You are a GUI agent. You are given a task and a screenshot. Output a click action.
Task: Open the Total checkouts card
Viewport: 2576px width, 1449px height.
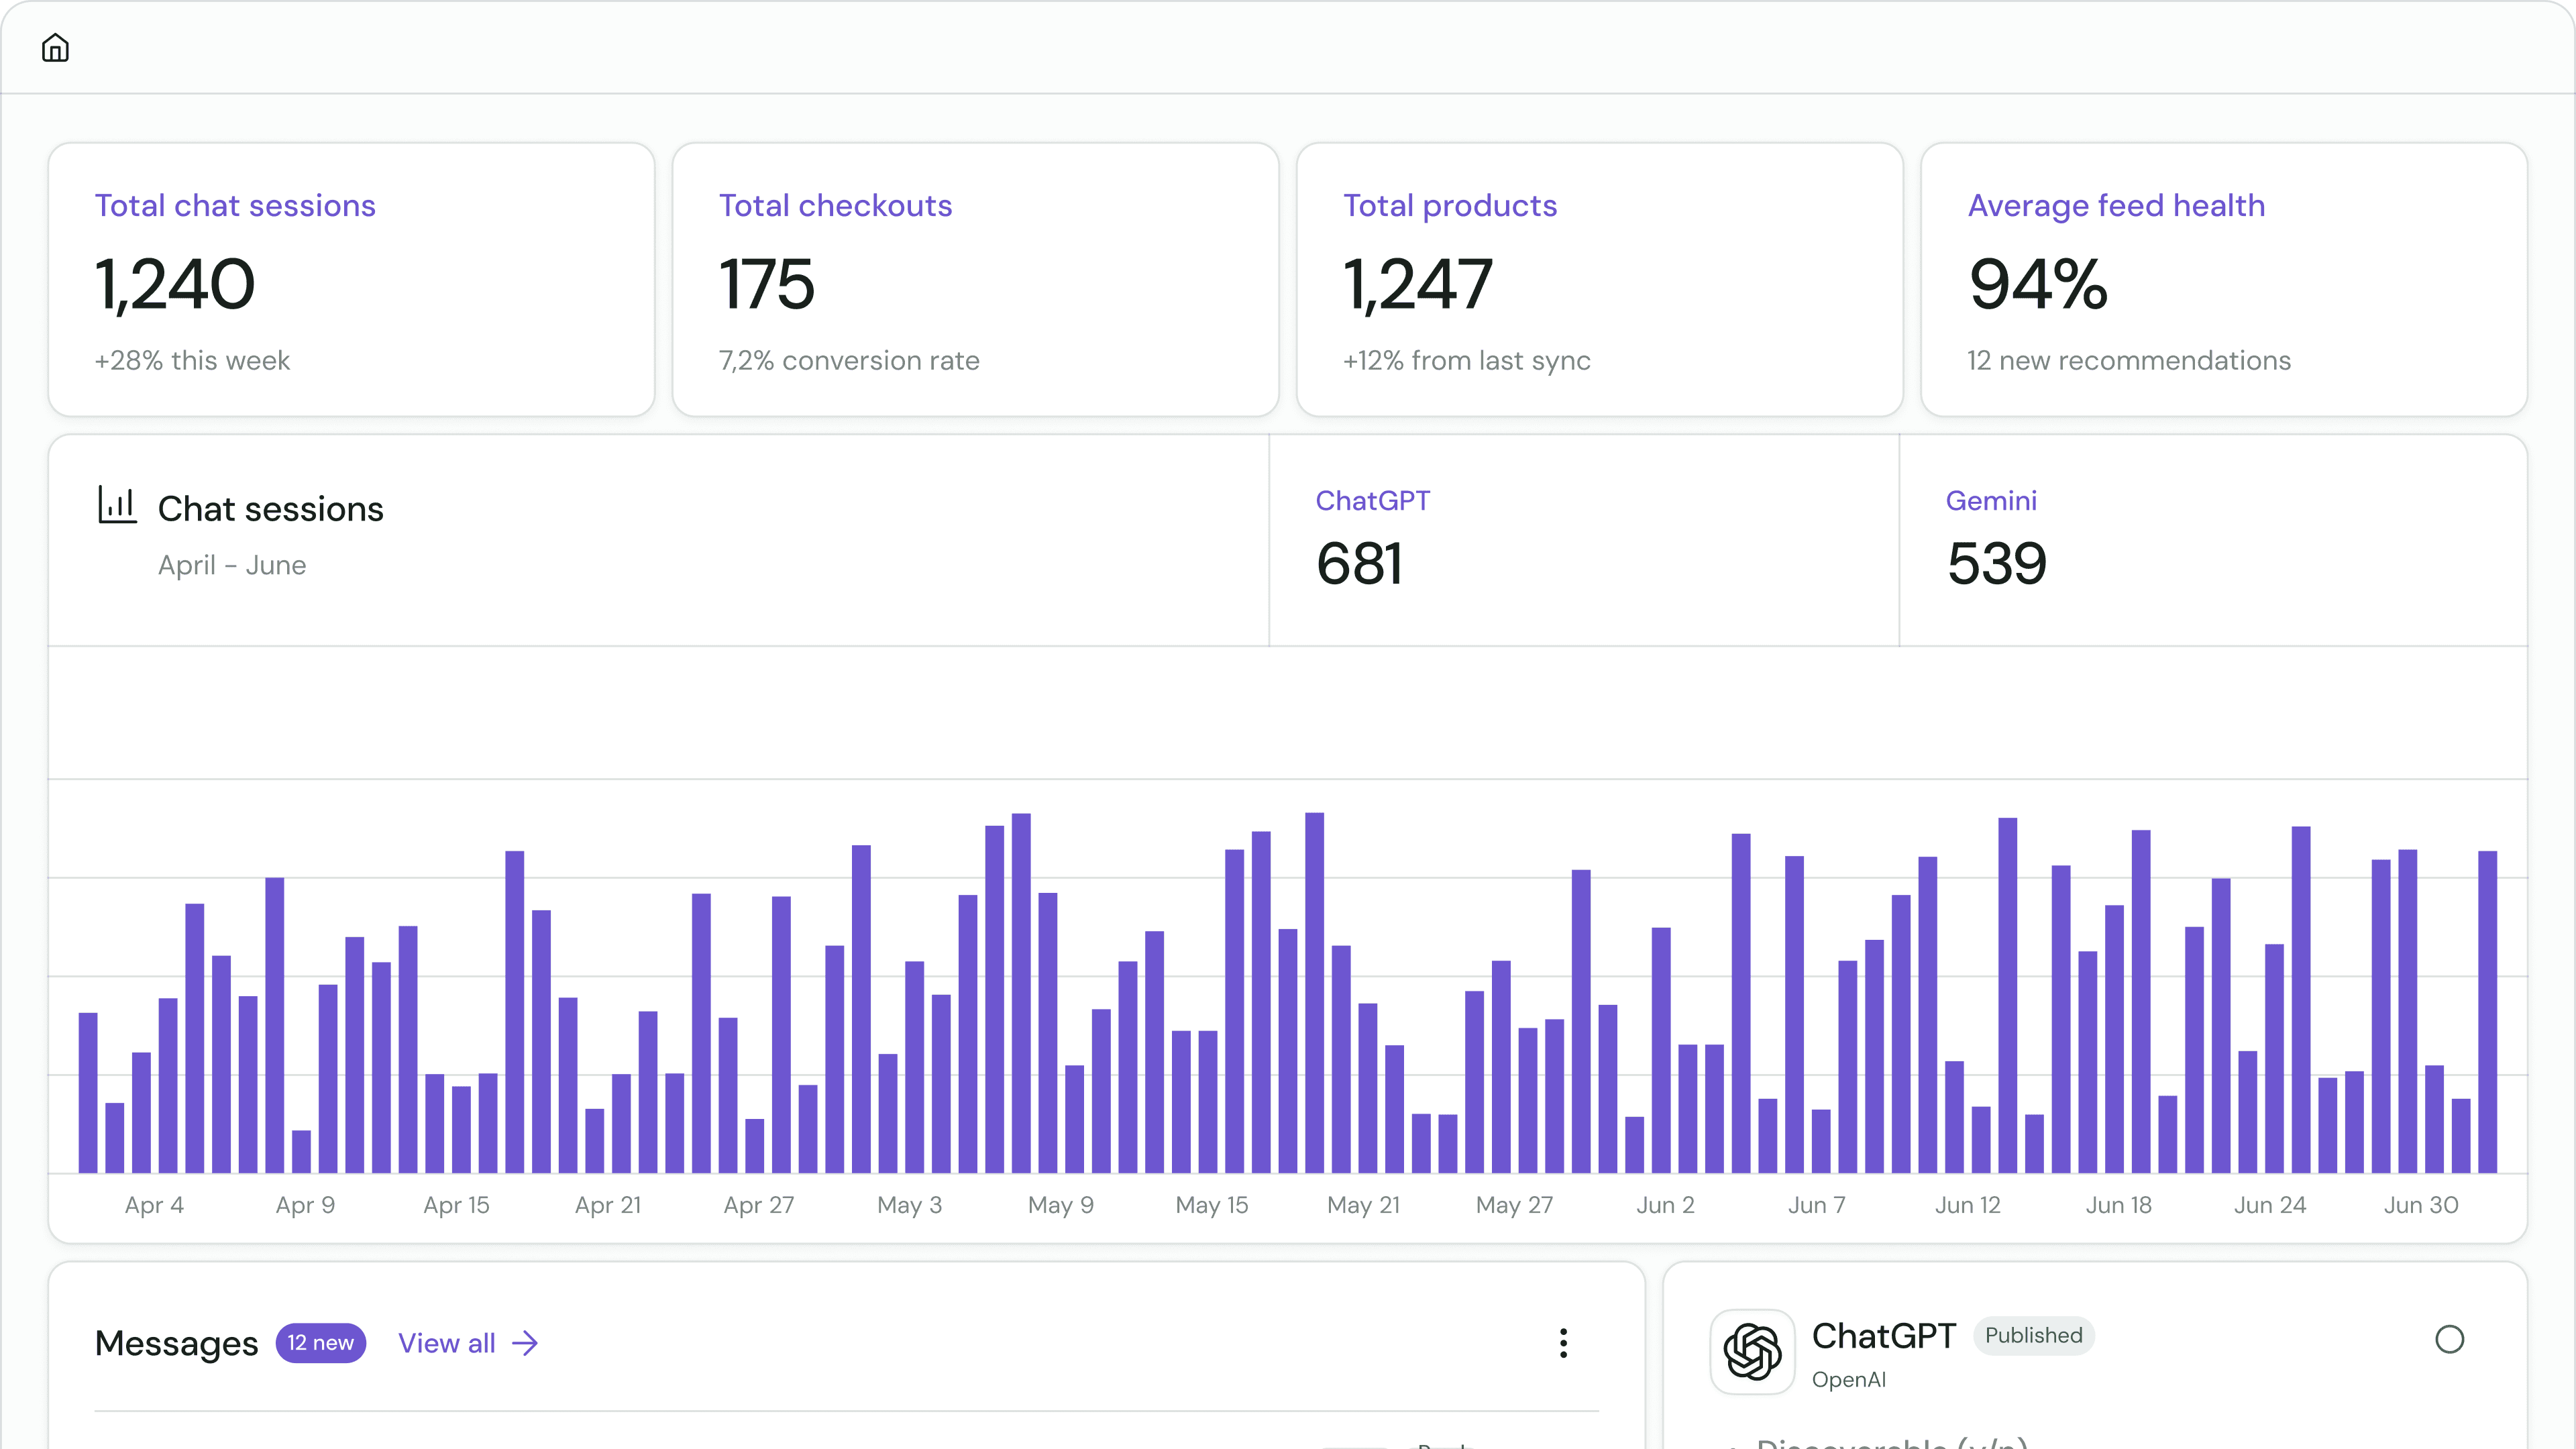click(x=975, y=279)
